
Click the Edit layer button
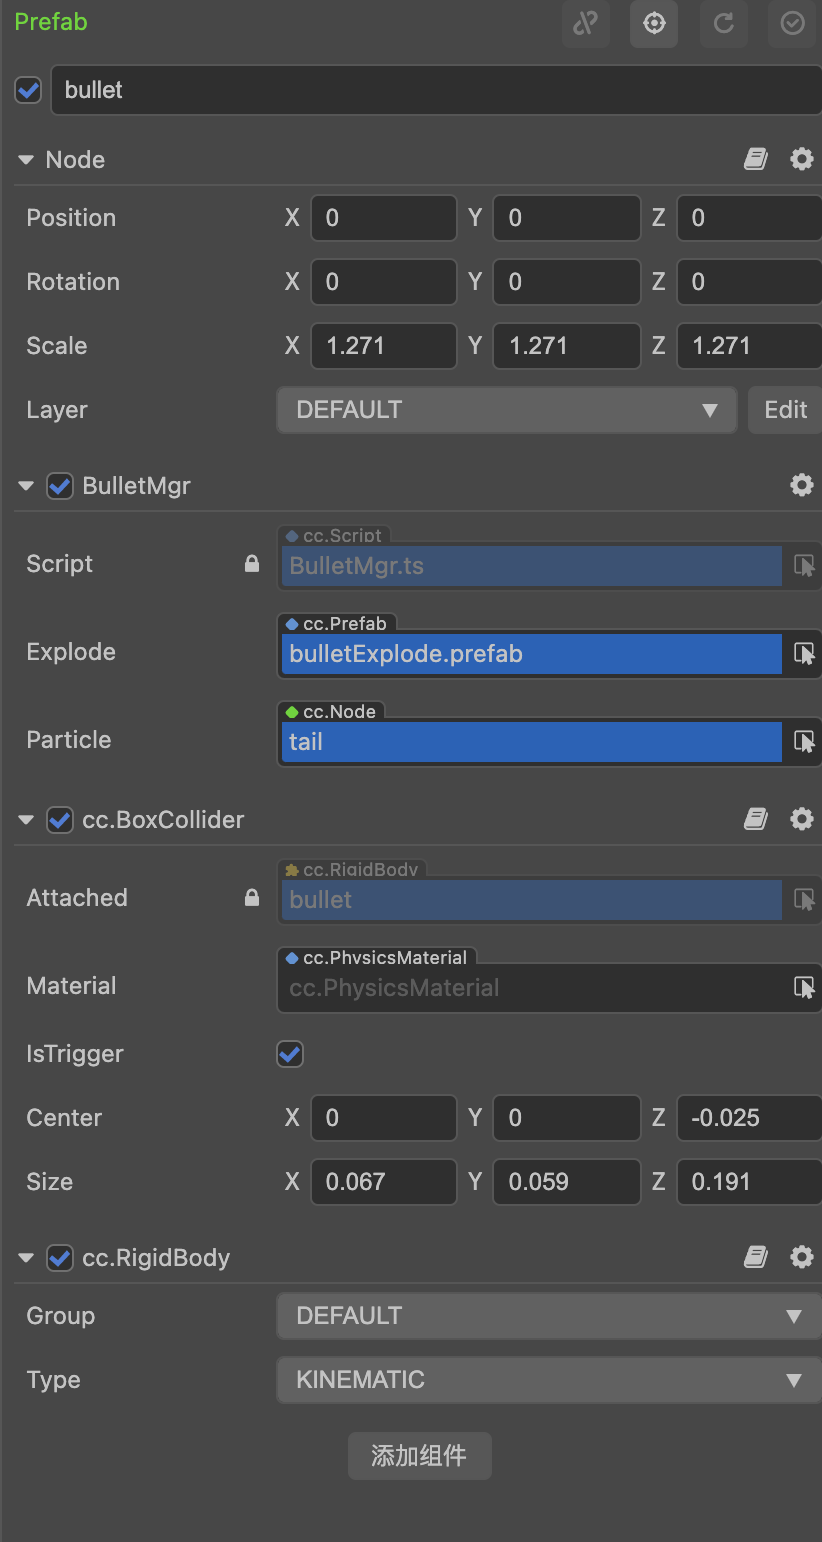tap(785, 410)
